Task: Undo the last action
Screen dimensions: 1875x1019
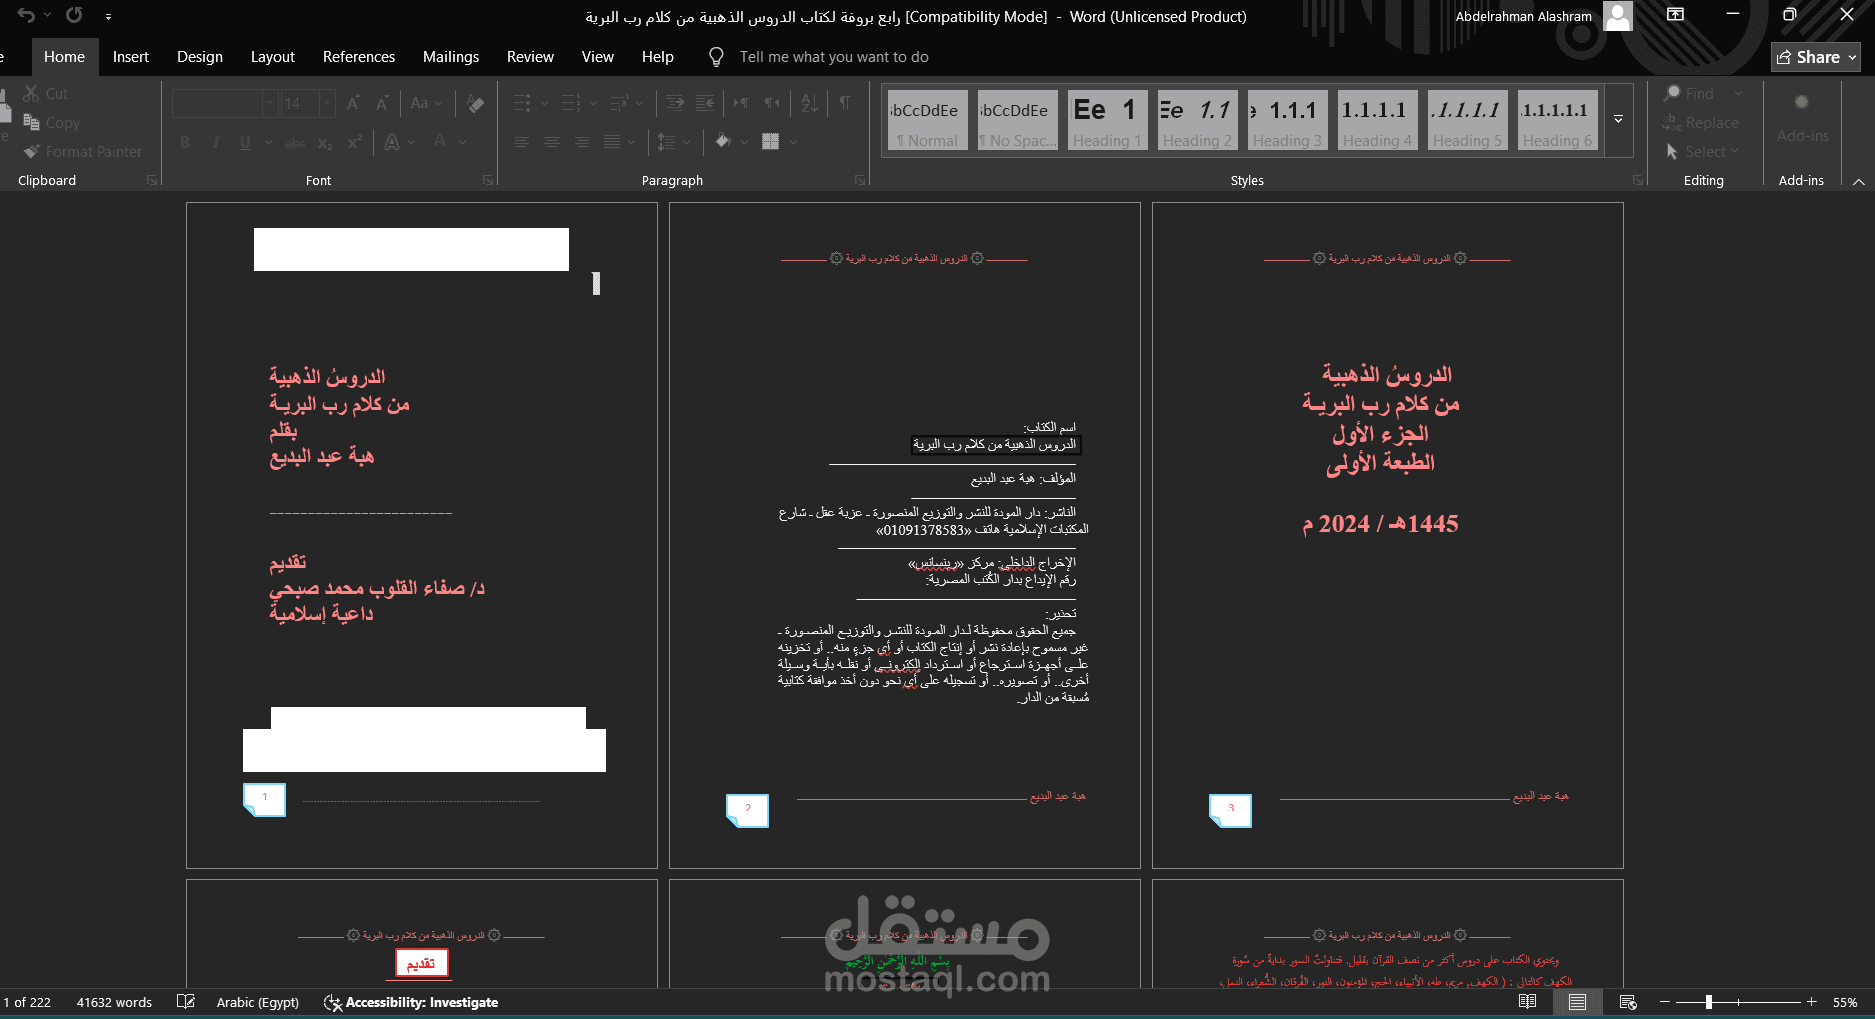Action: pyautogui.click(x=26, y=15)
